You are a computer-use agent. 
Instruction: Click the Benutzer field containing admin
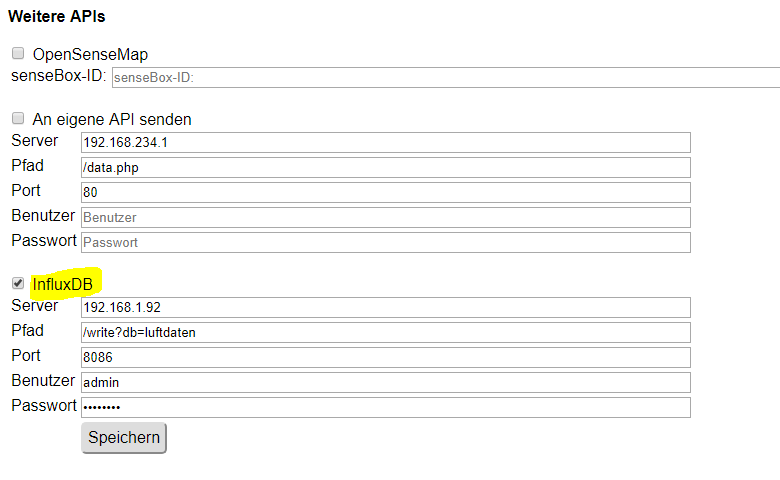pos(385,382)
